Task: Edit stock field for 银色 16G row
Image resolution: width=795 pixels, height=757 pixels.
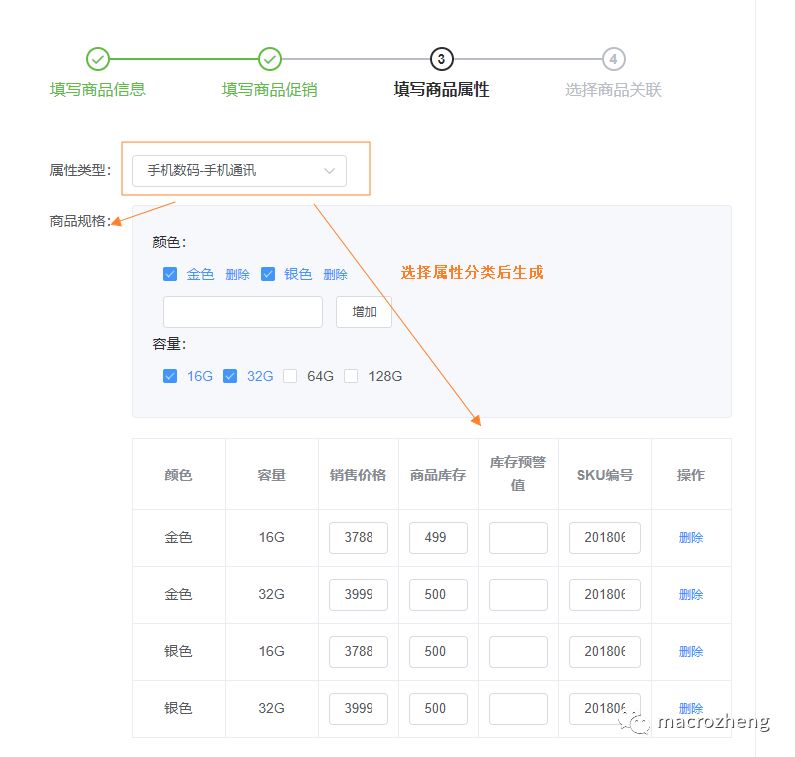Action: (x=438, y=652)
